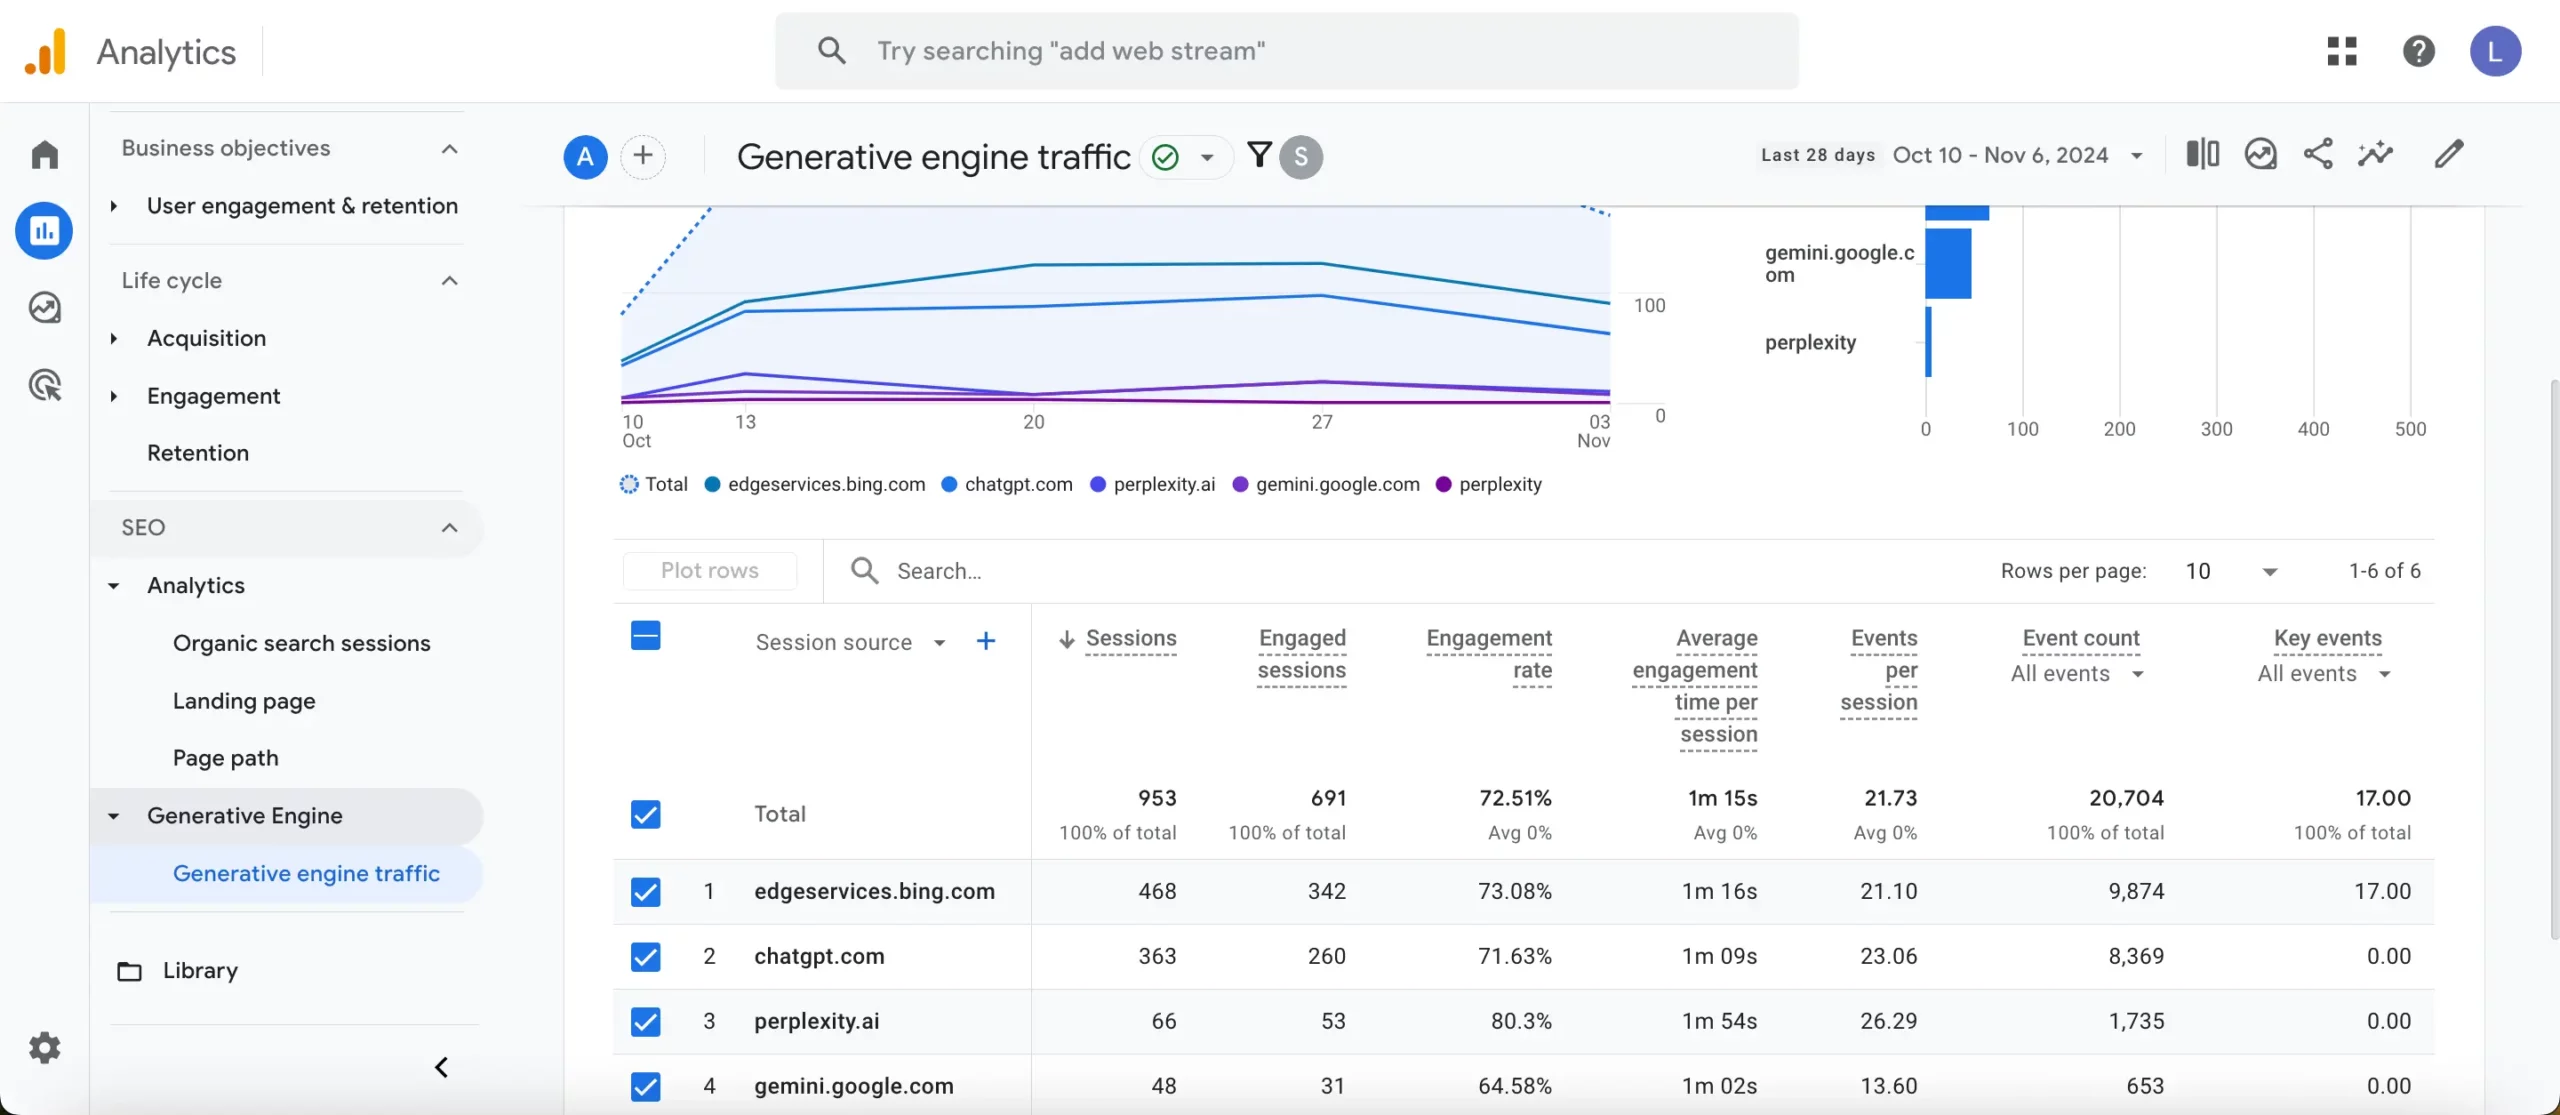Viewport: 2560px width, 1115px height.
Task: Open Admin settings gear icon
Action: pyautogui.click(x=45, y=1048)
